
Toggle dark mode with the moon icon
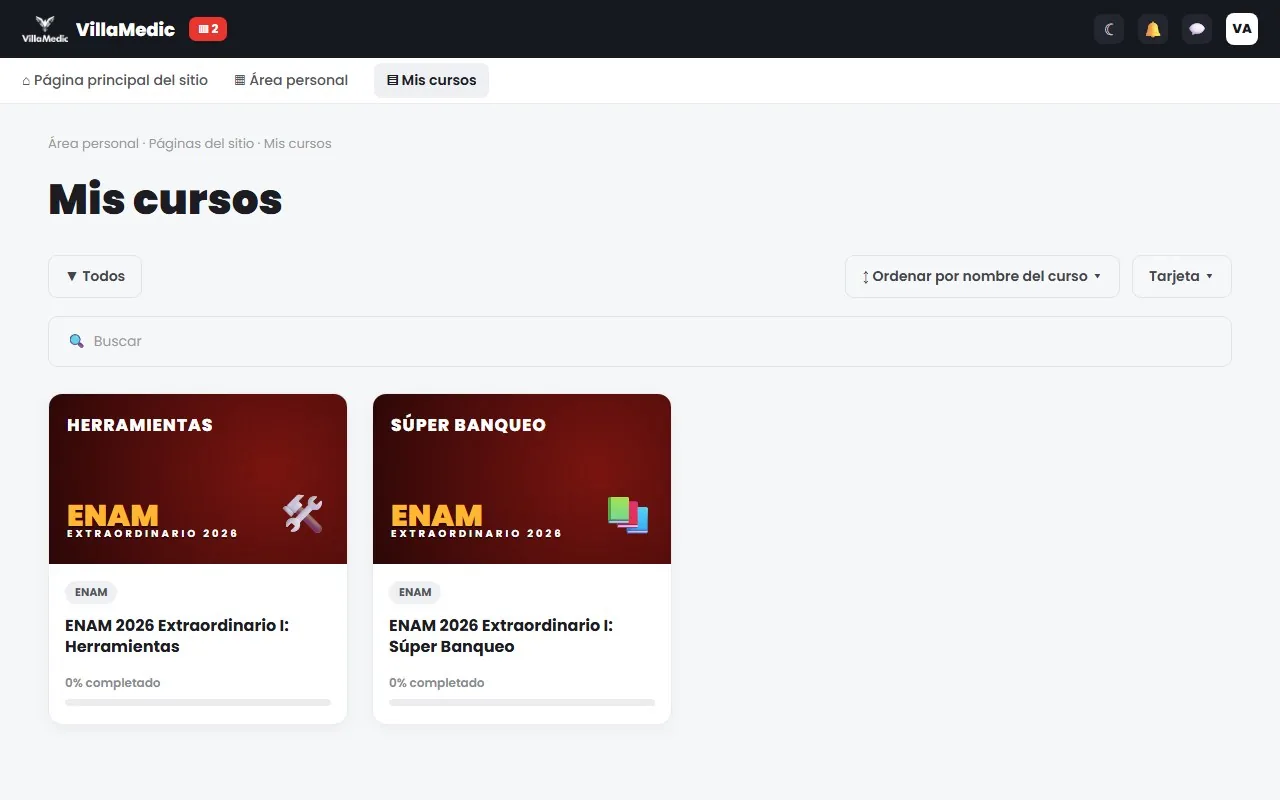pyautogui.click(x=1109, y=29)
